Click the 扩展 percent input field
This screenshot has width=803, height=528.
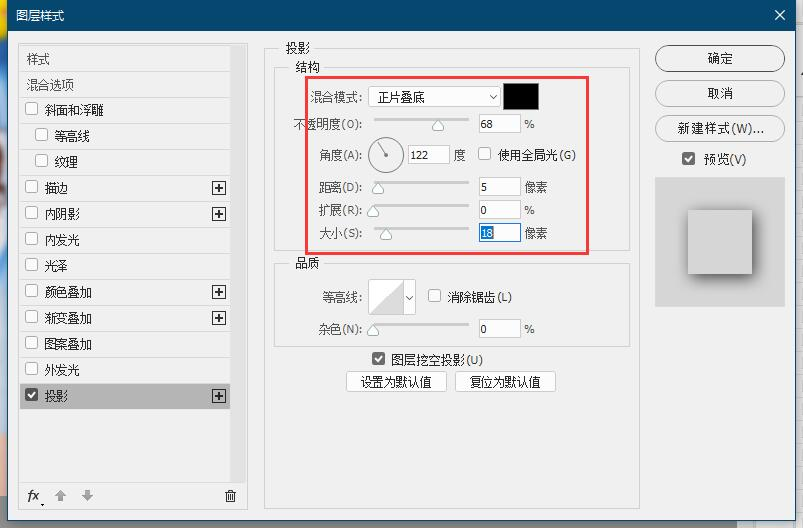pos(499,209)
